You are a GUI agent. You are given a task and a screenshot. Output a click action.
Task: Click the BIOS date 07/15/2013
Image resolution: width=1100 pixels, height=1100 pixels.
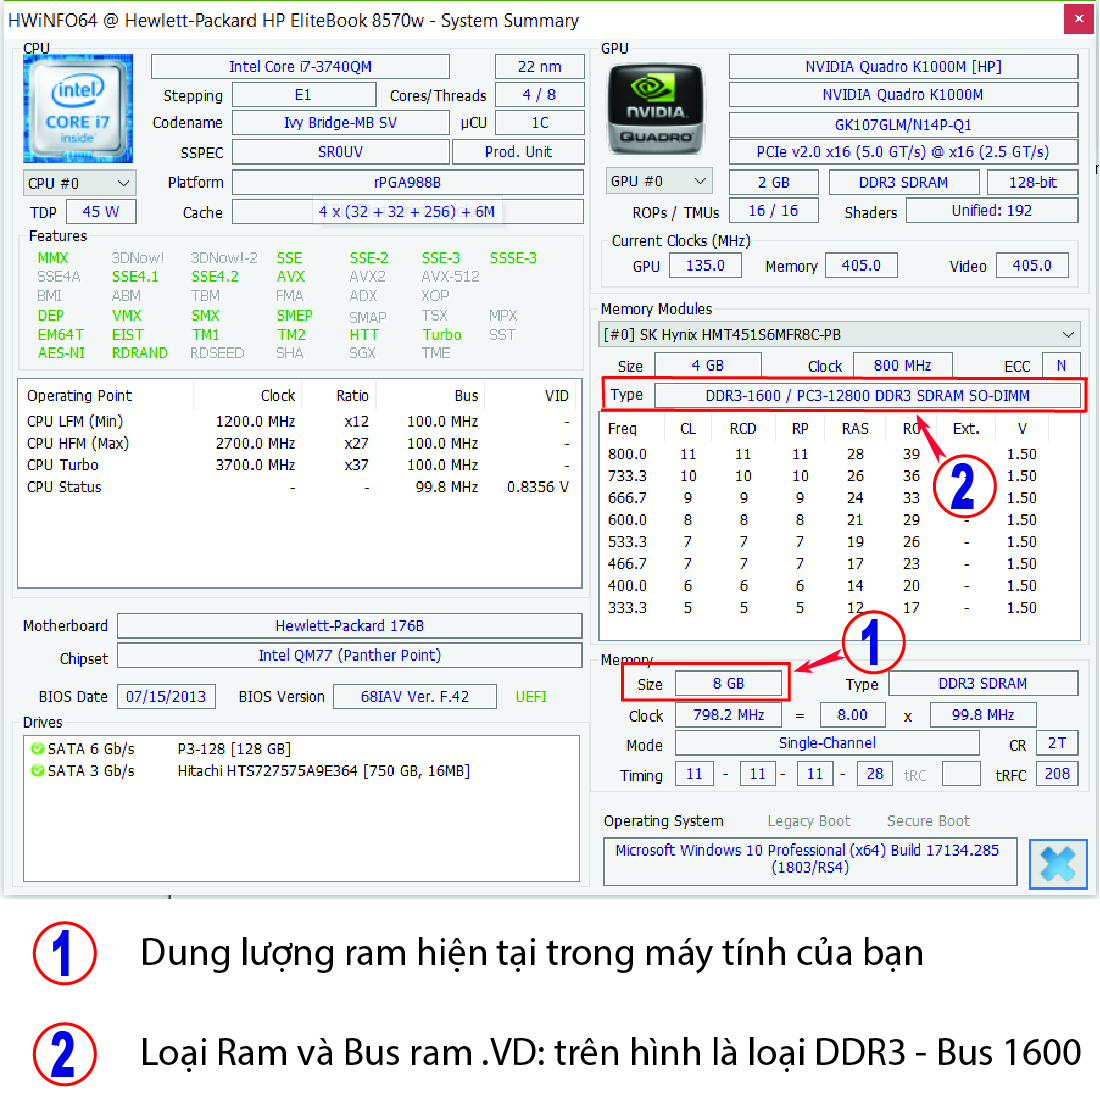point(166,697)
